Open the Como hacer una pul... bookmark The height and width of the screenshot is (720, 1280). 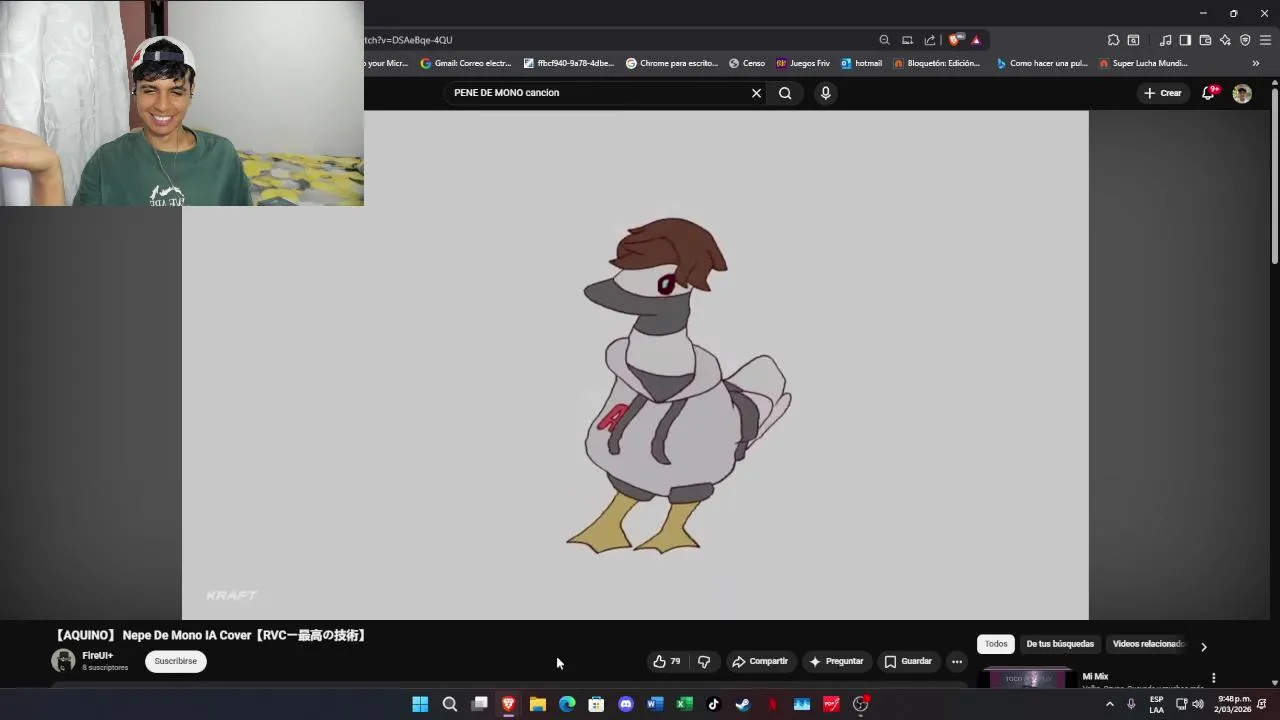(x=1042, y=63)
